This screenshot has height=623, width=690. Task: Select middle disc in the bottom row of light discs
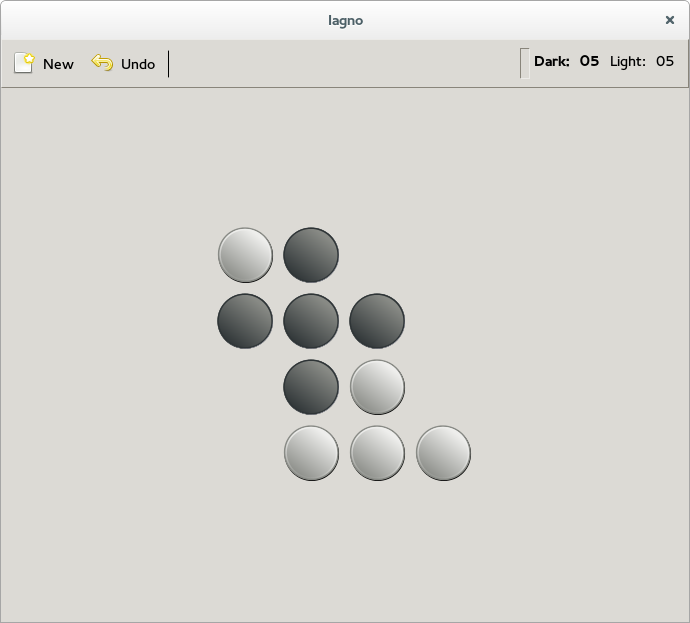(377, 453)
